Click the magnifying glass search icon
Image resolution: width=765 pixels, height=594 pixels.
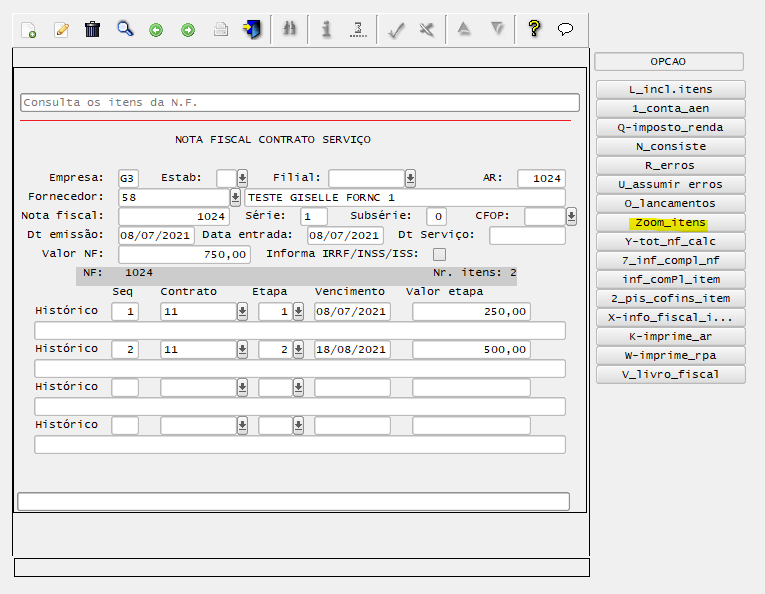tap(125, 29)
